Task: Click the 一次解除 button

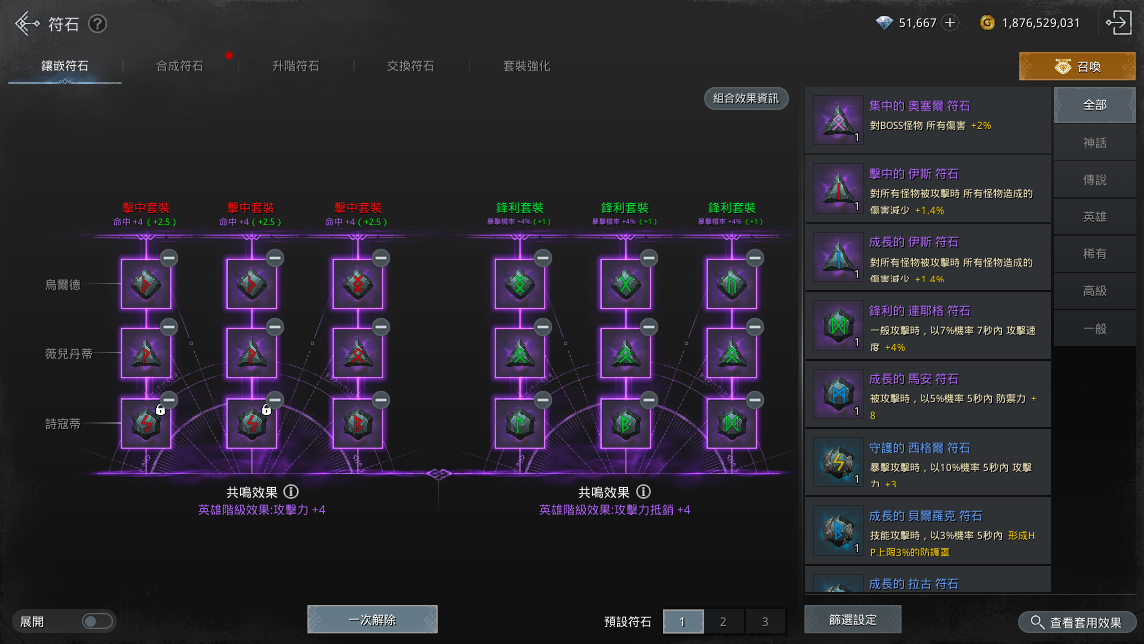Action: click(x=372, y=620)
